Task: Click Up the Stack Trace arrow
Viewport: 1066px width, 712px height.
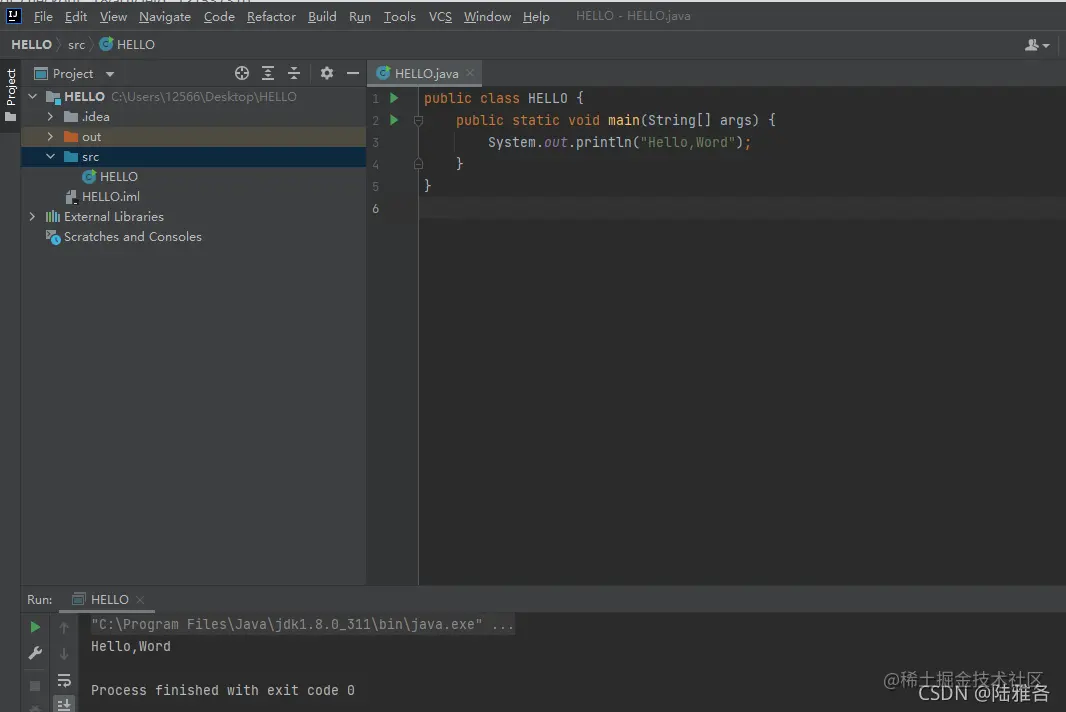Action: [x=64, y=627]
